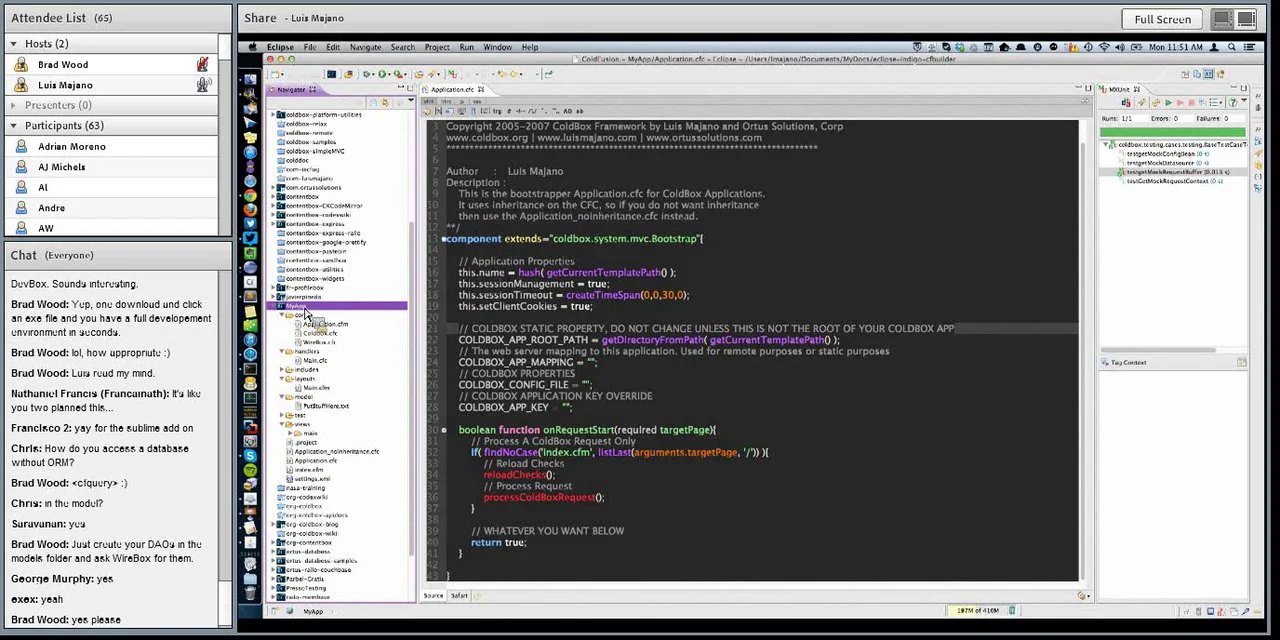Open the Navigate menu

[365, 47]
